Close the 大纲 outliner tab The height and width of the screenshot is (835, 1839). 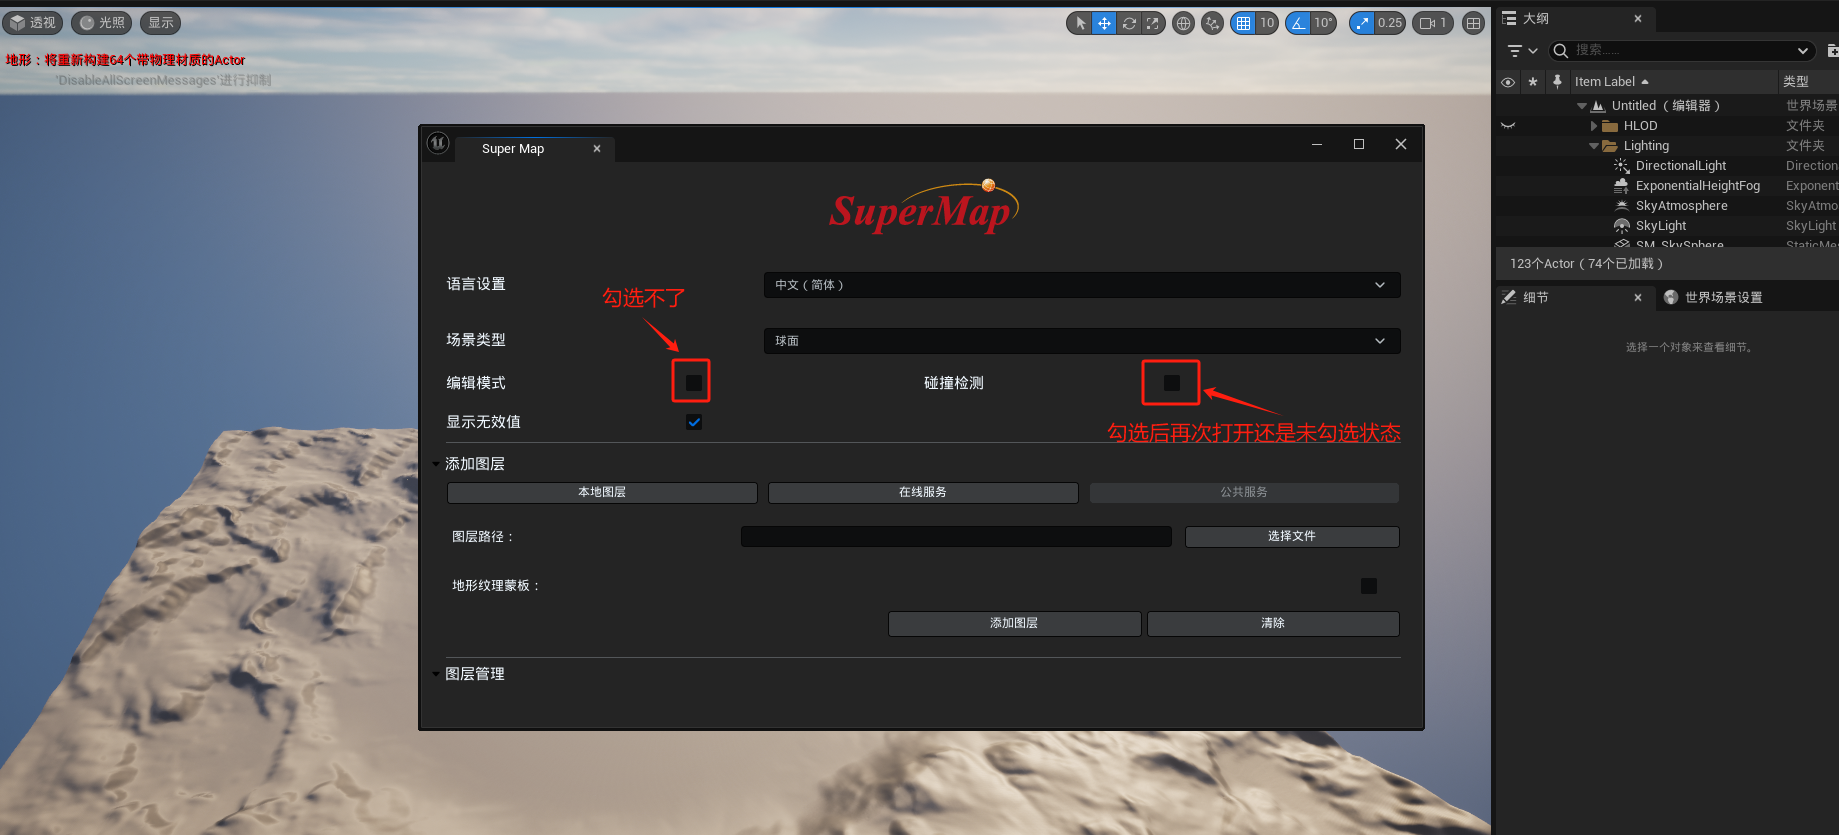(1638, 18)
